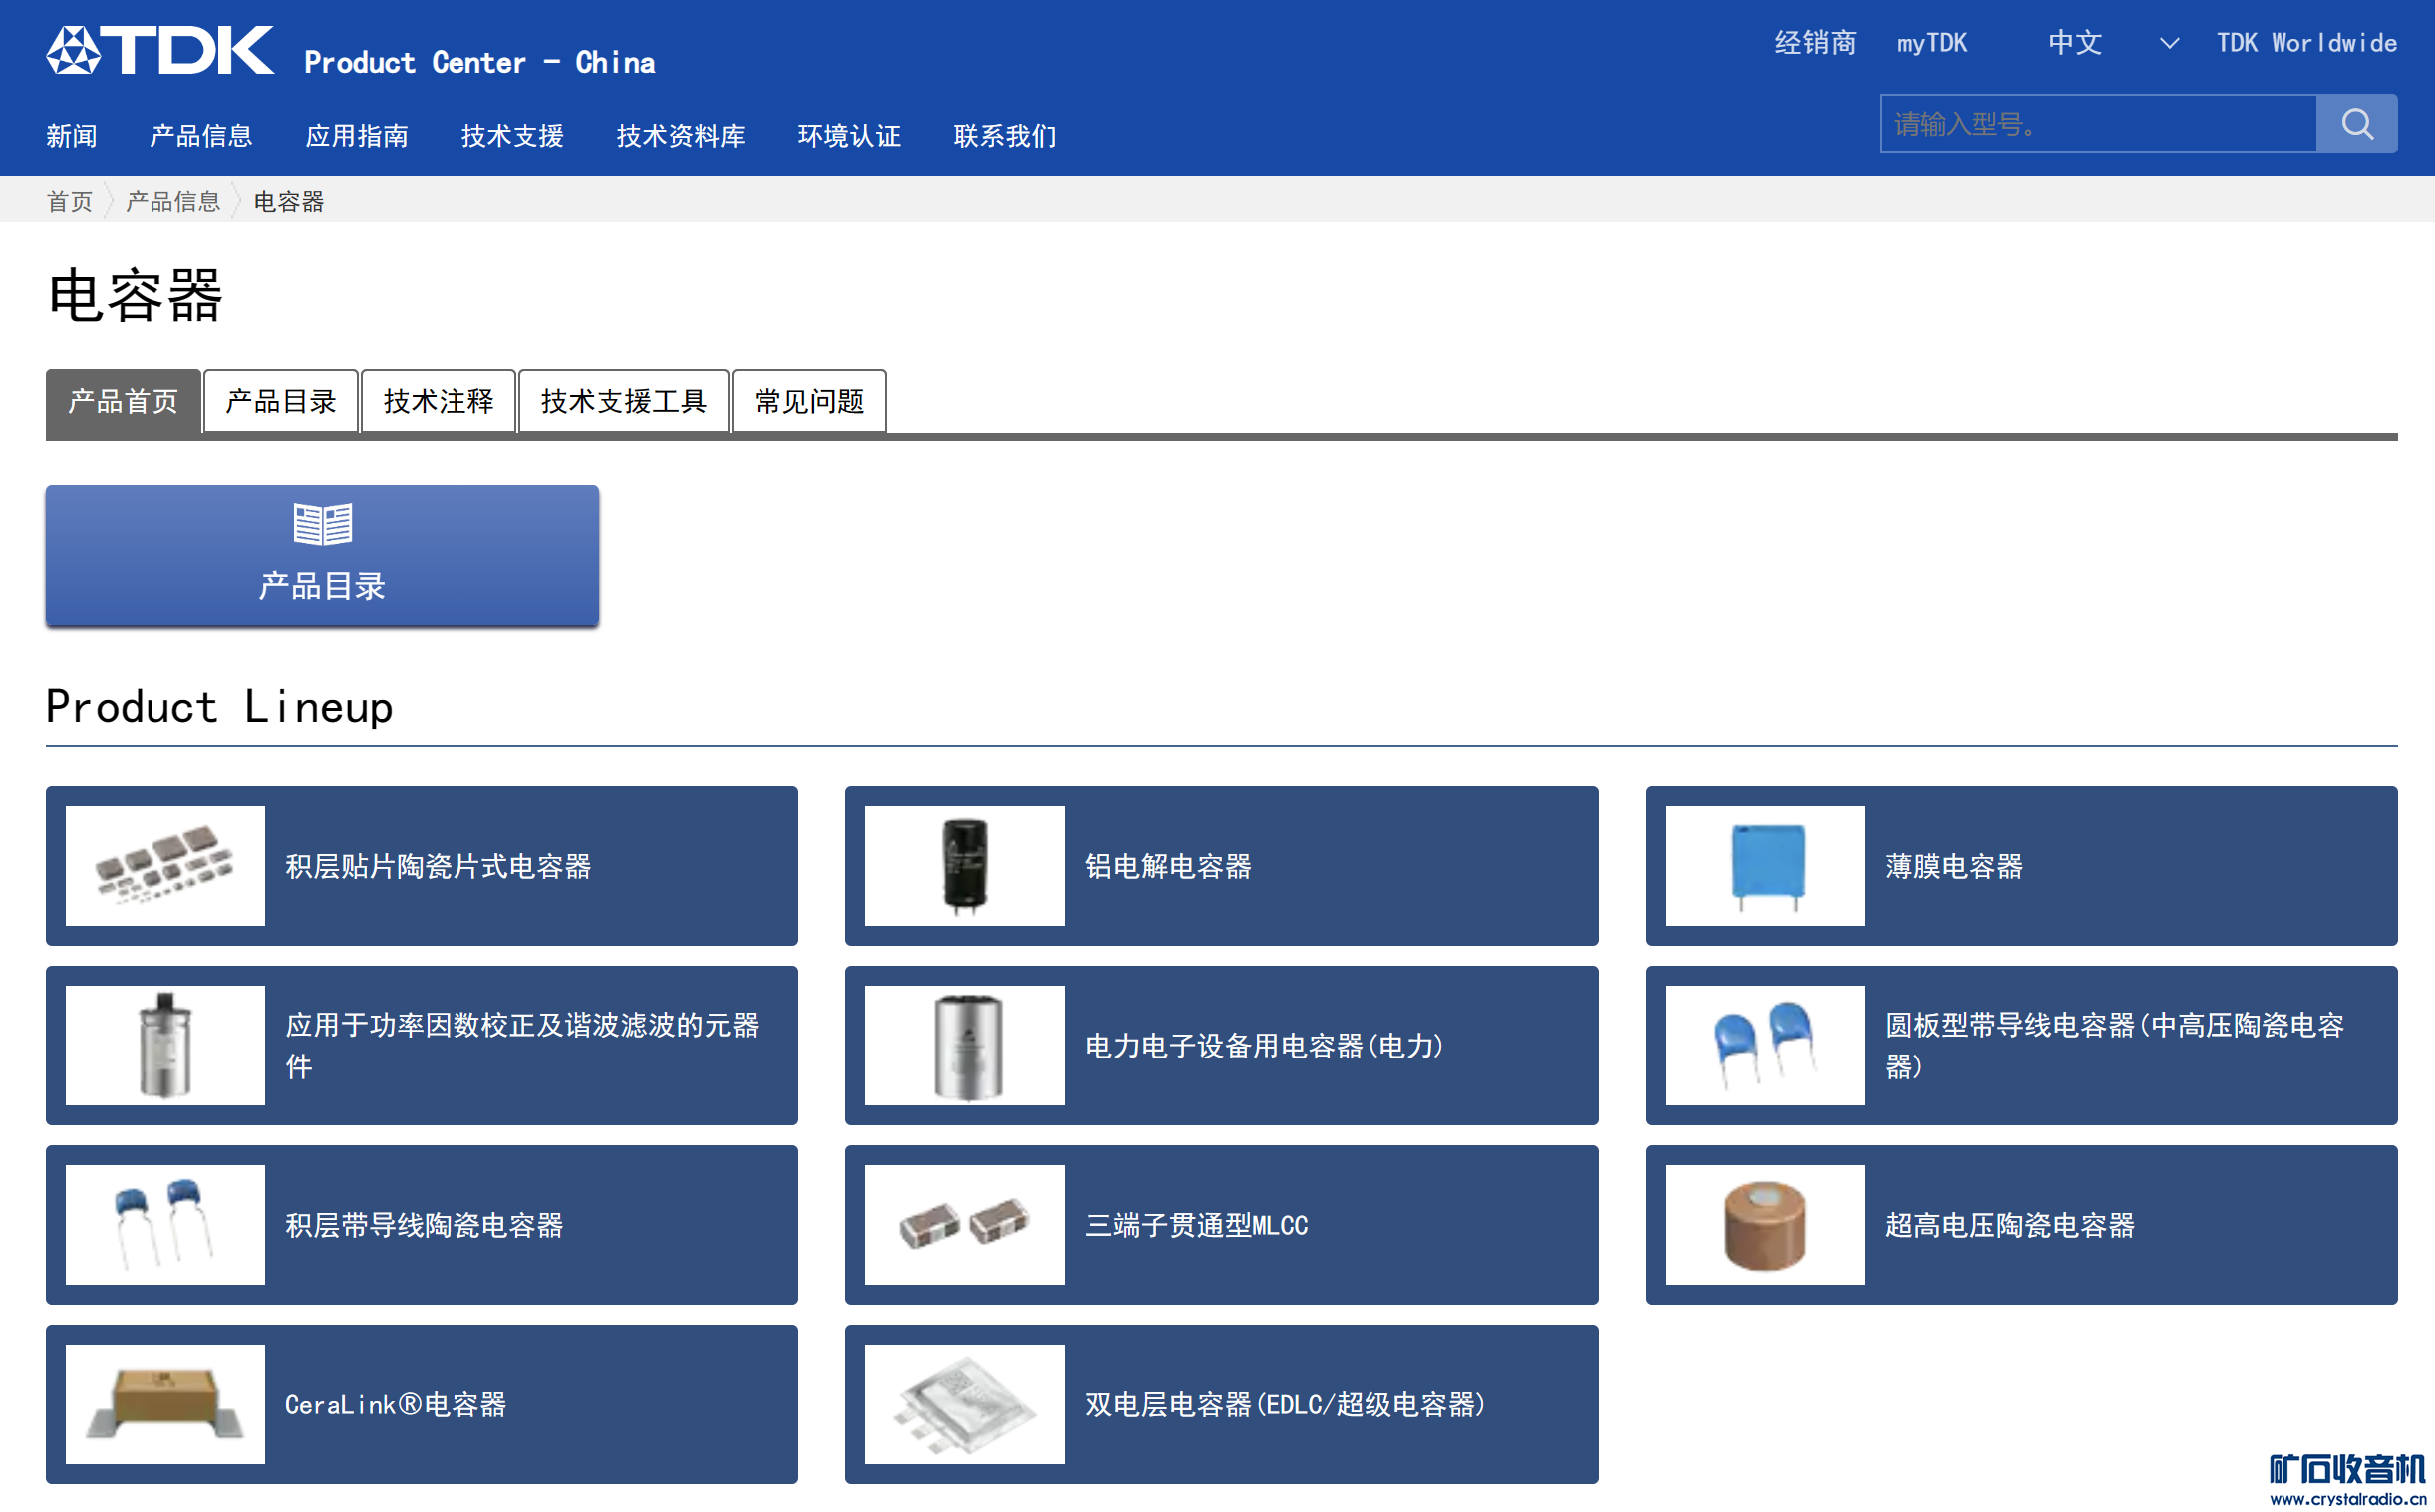Open the 三端子贯通型MLCC product card
Image resolution: width=2435 pixels, height=1512 pixels.
pos(1220,1225)
